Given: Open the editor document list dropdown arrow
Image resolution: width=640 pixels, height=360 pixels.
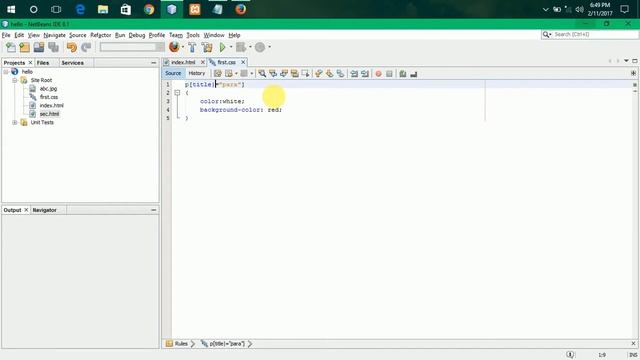Looking at the screenshot, I should 626,61.
